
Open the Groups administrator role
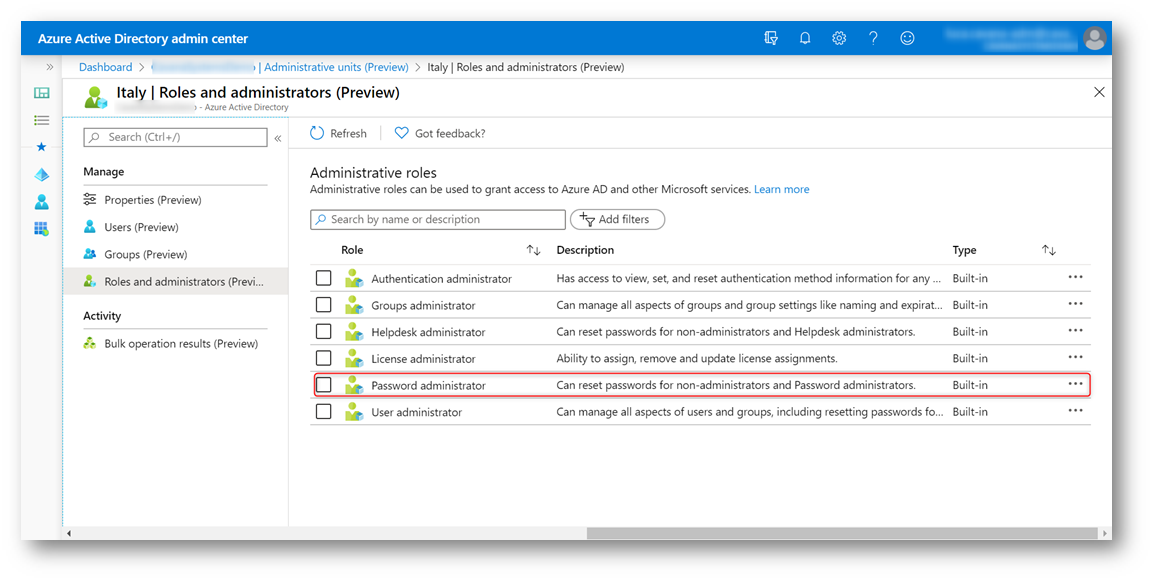pos(423,305)
